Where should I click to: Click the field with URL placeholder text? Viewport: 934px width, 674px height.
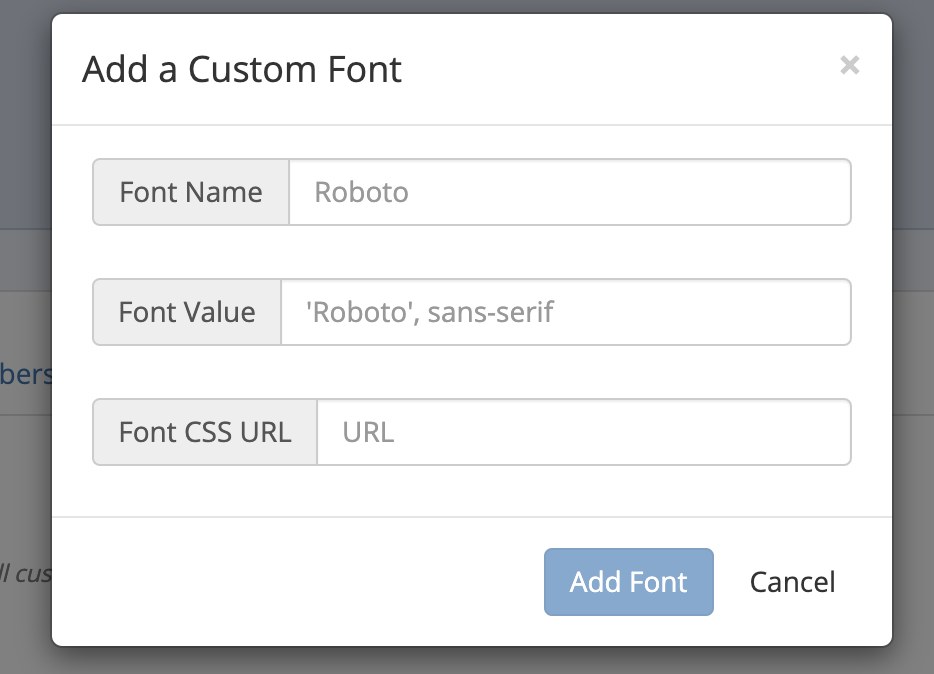(582, 432)
